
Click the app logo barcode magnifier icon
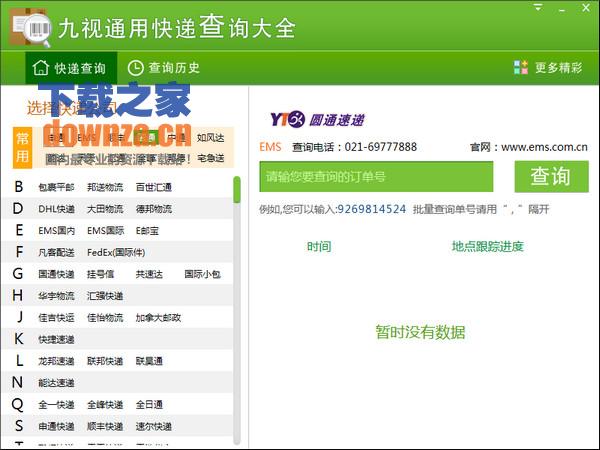[30, 28]
